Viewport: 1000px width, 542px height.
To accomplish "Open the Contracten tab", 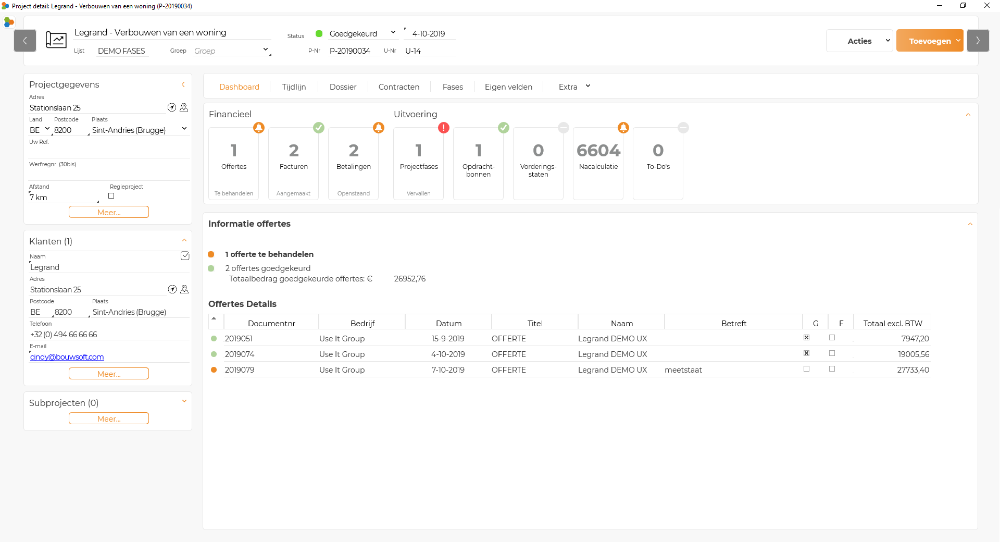I will 399,87.
